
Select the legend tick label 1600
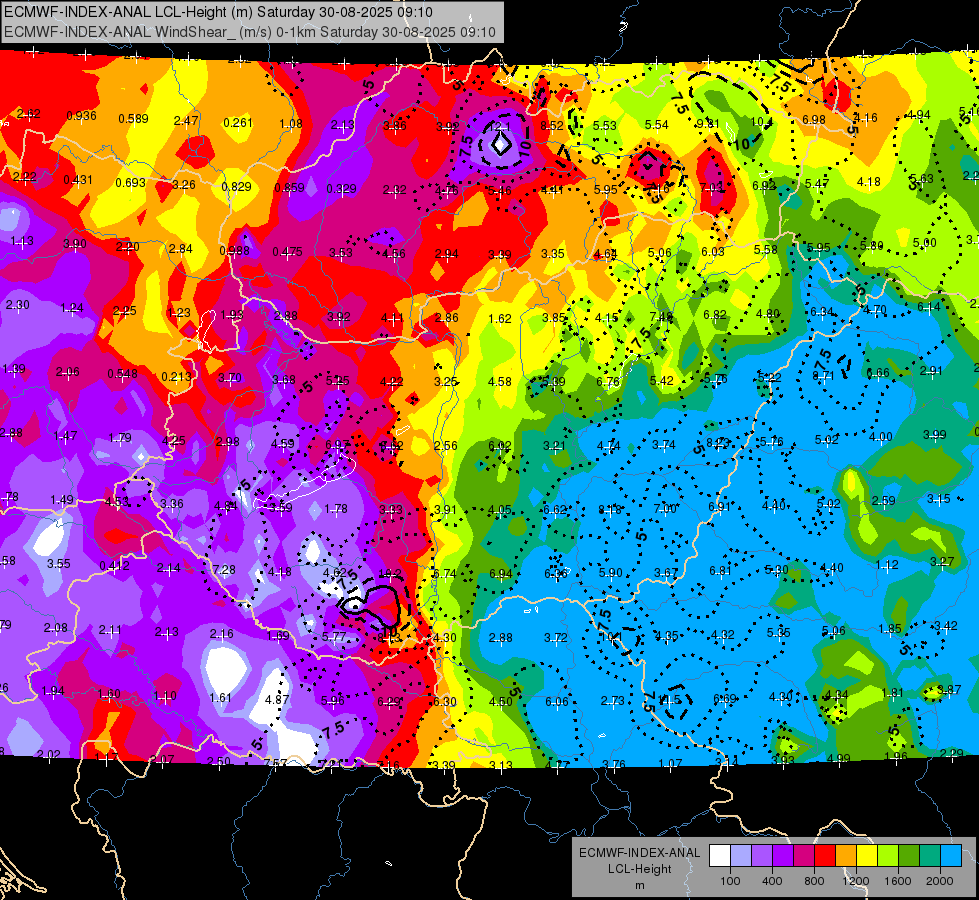click(x=898, y=881)
